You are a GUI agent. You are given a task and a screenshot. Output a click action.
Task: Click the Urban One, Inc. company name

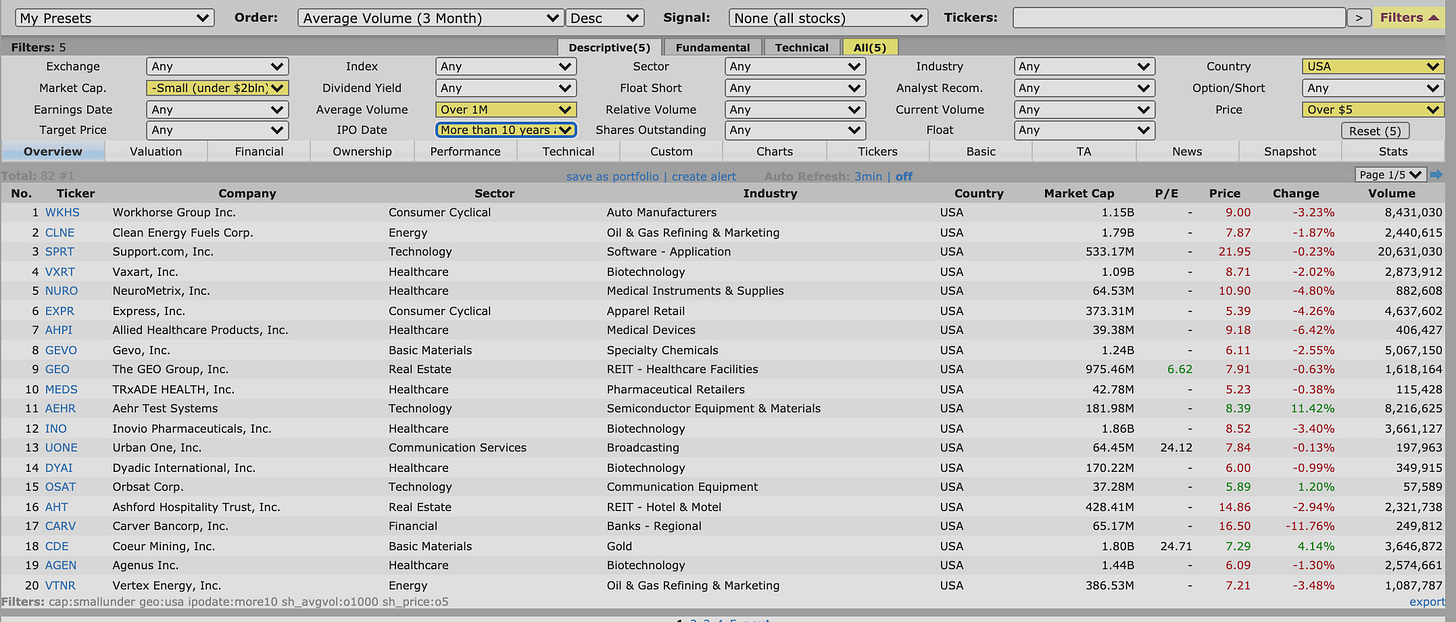click(157, 448)
